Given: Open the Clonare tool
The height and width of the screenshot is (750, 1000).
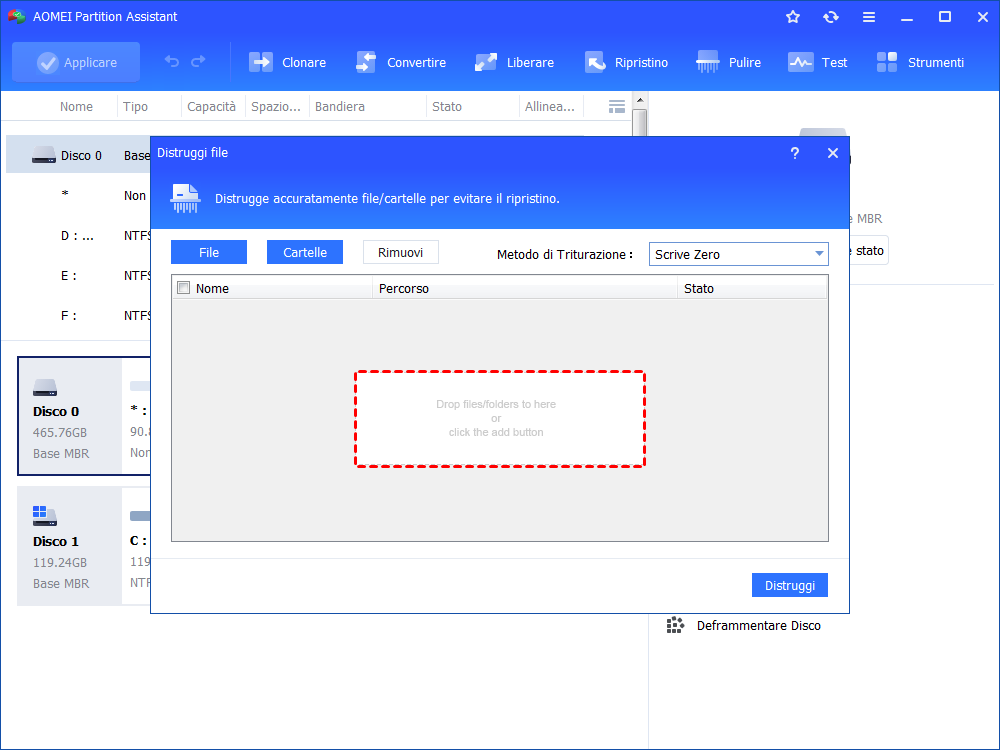Looking at the screenshot, I should pos(288,62).
